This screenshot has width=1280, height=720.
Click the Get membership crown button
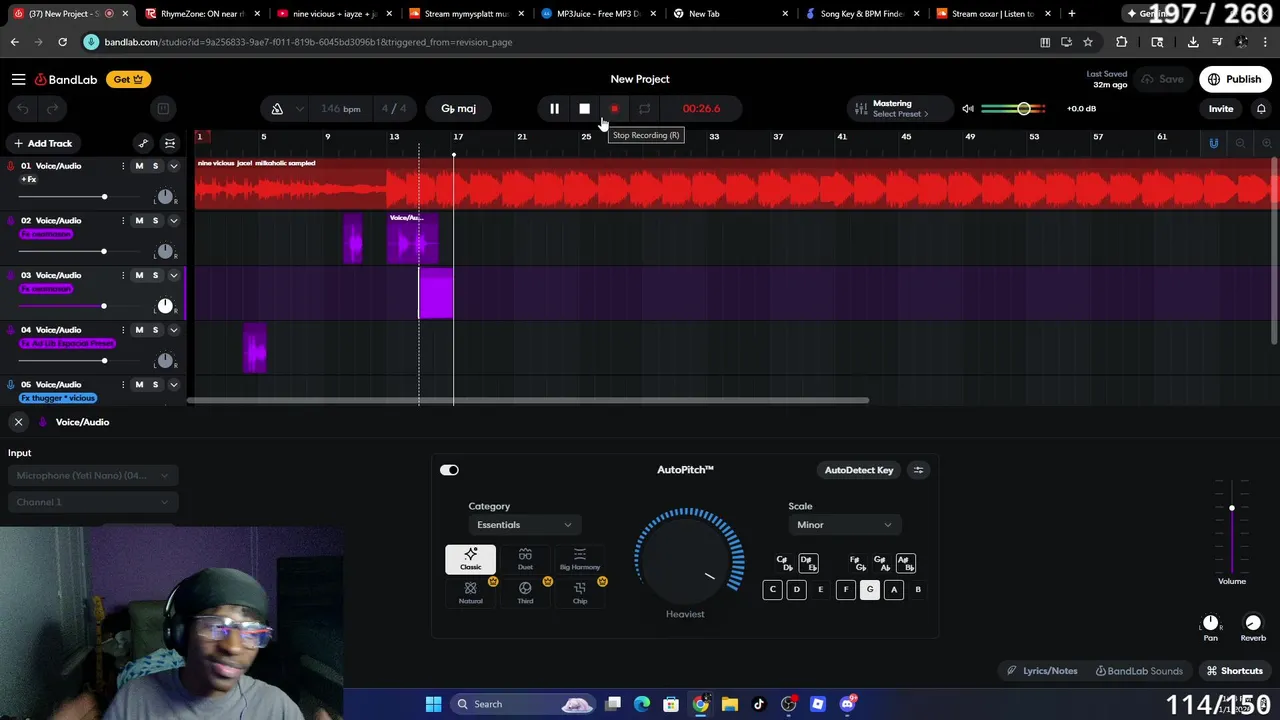[x=128, y=79]
